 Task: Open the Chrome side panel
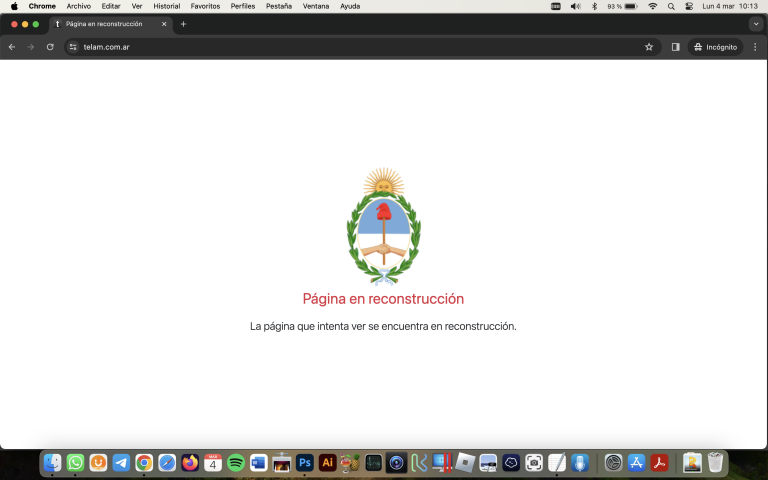click(675, 47)
